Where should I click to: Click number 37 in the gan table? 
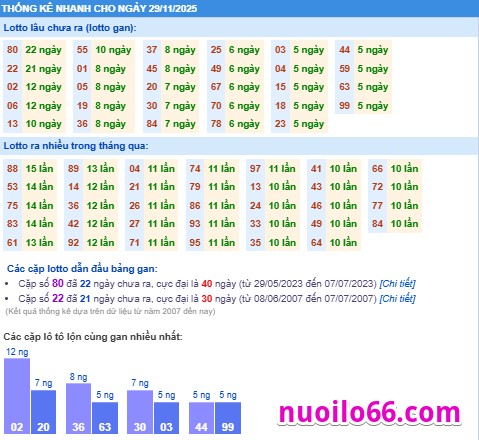(152, 50)
